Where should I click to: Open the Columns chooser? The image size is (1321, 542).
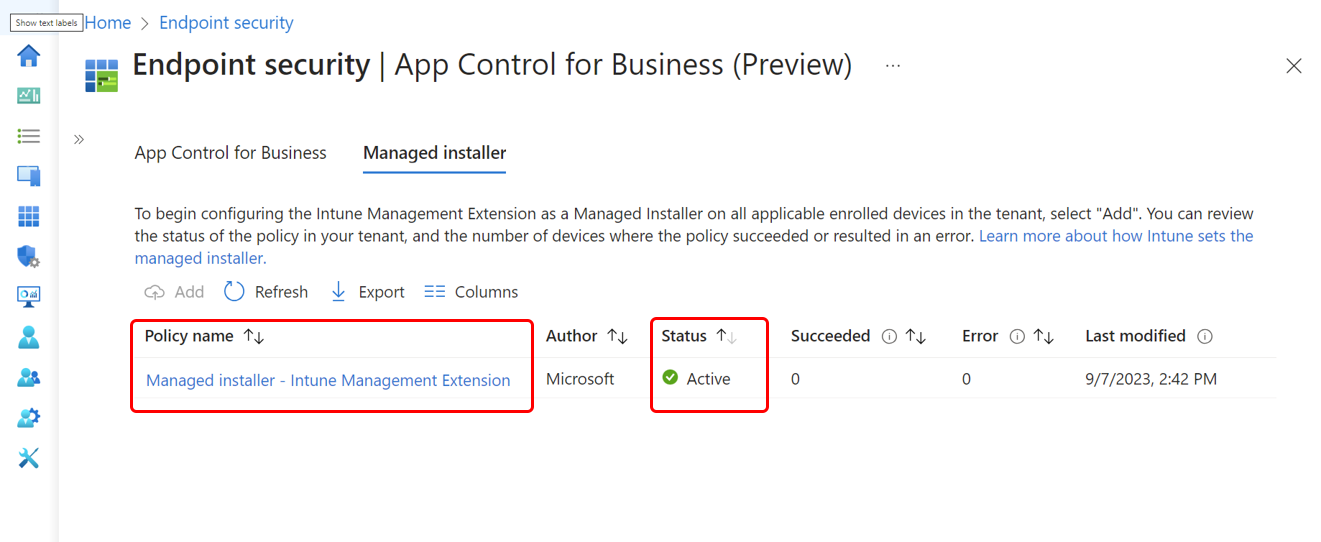(x=471, y=292)
